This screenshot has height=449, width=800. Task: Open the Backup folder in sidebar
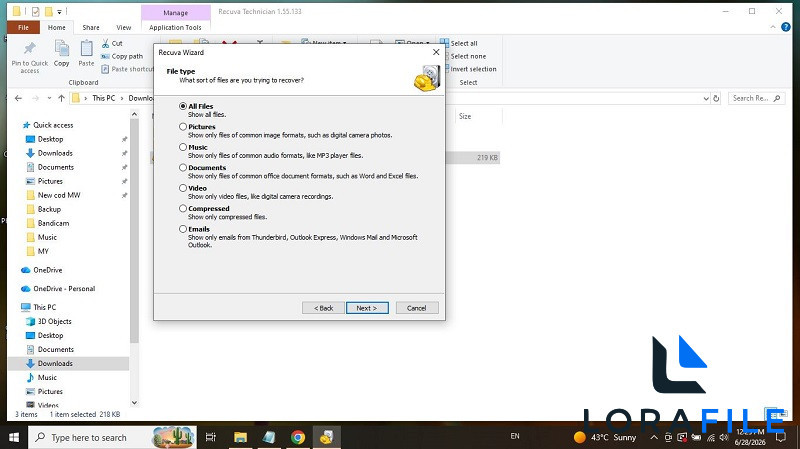pos(49,209)
